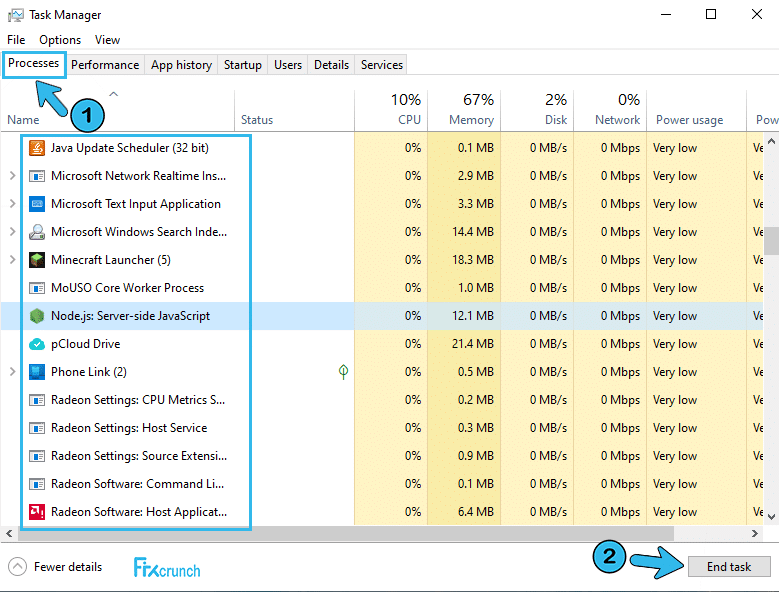Expand the Microsoft Text Input Application group

[12, 204]
